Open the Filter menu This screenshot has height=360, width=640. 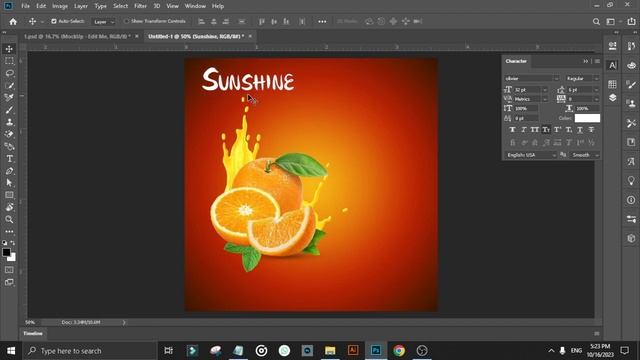140,6
